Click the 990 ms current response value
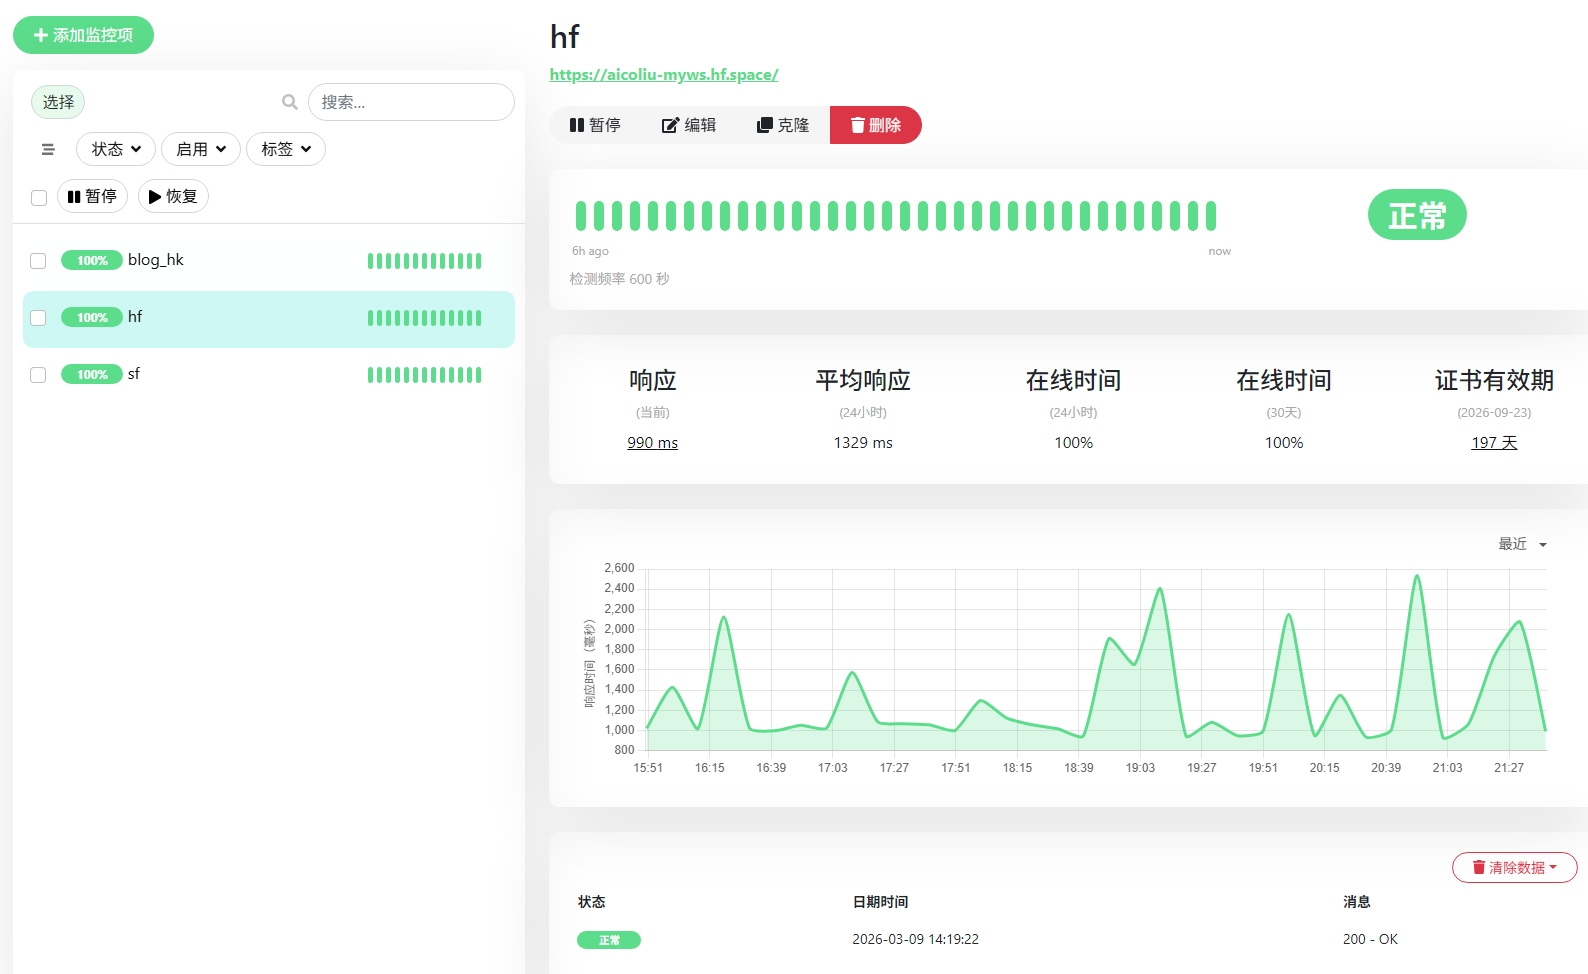Viewport: 1588px width, 974px height. 653,442
